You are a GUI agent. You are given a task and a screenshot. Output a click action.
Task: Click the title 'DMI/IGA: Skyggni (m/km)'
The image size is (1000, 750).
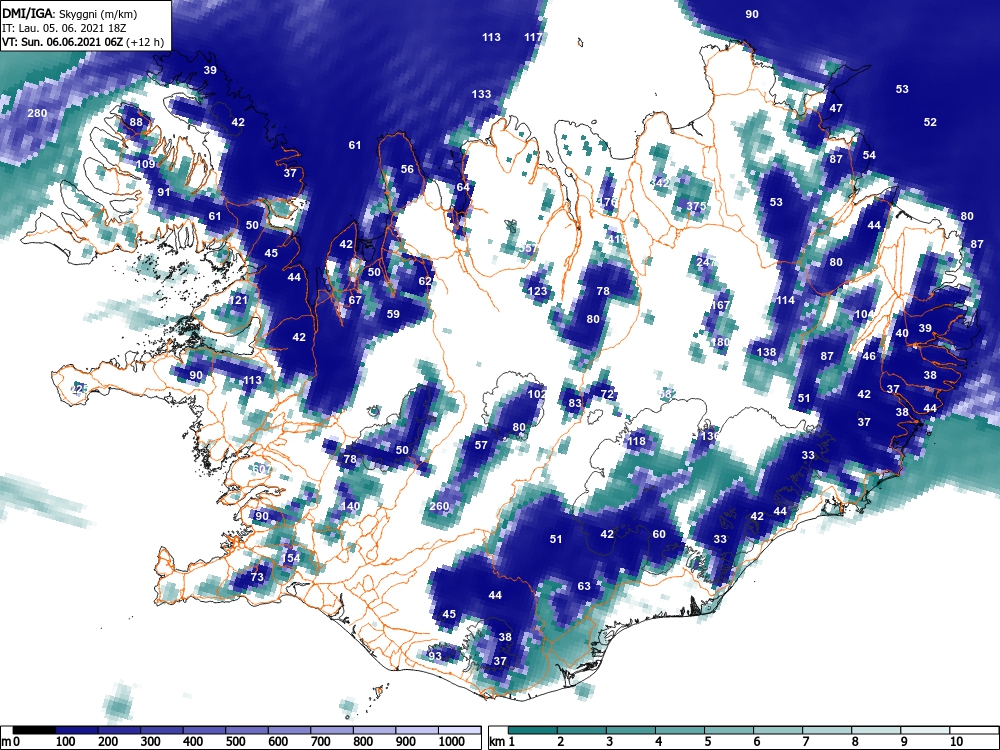pos(70,13)
